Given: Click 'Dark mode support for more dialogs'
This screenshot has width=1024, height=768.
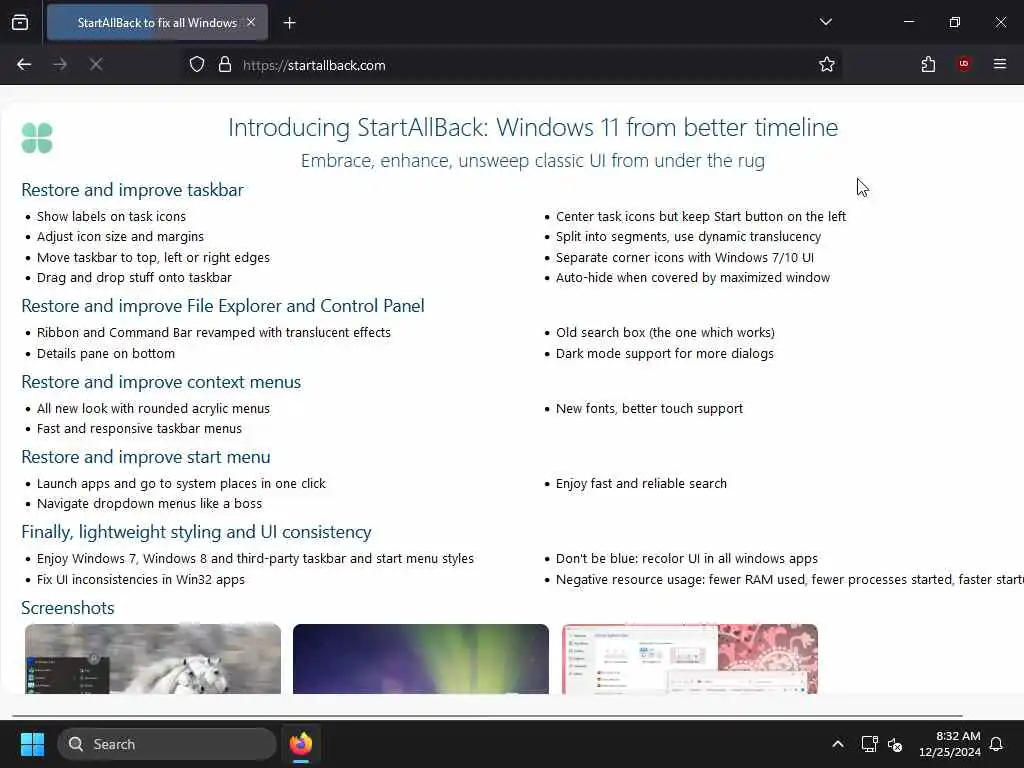Looking at the screenshot, I should (665, 353).
